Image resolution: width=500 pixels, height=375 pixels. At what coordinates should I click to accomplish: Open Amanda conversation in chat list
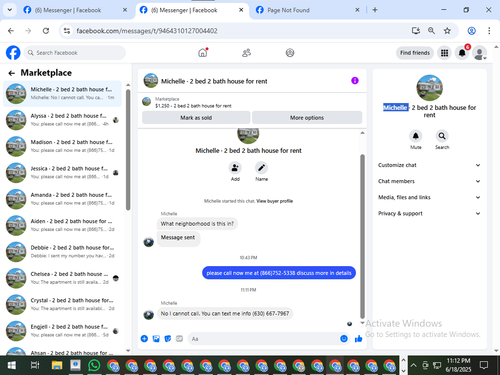62,199
